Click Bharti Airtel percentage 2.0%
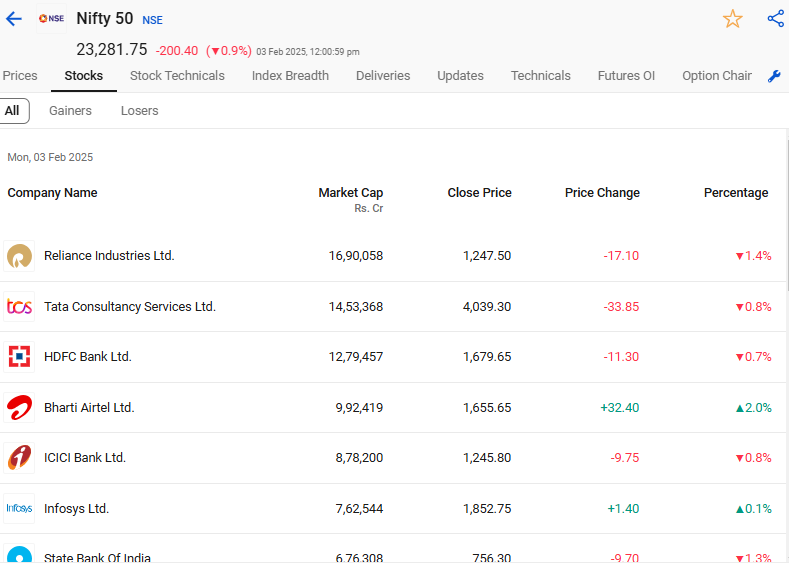The height and width of the screenshot is (563, 789). (x=753, y=408)
